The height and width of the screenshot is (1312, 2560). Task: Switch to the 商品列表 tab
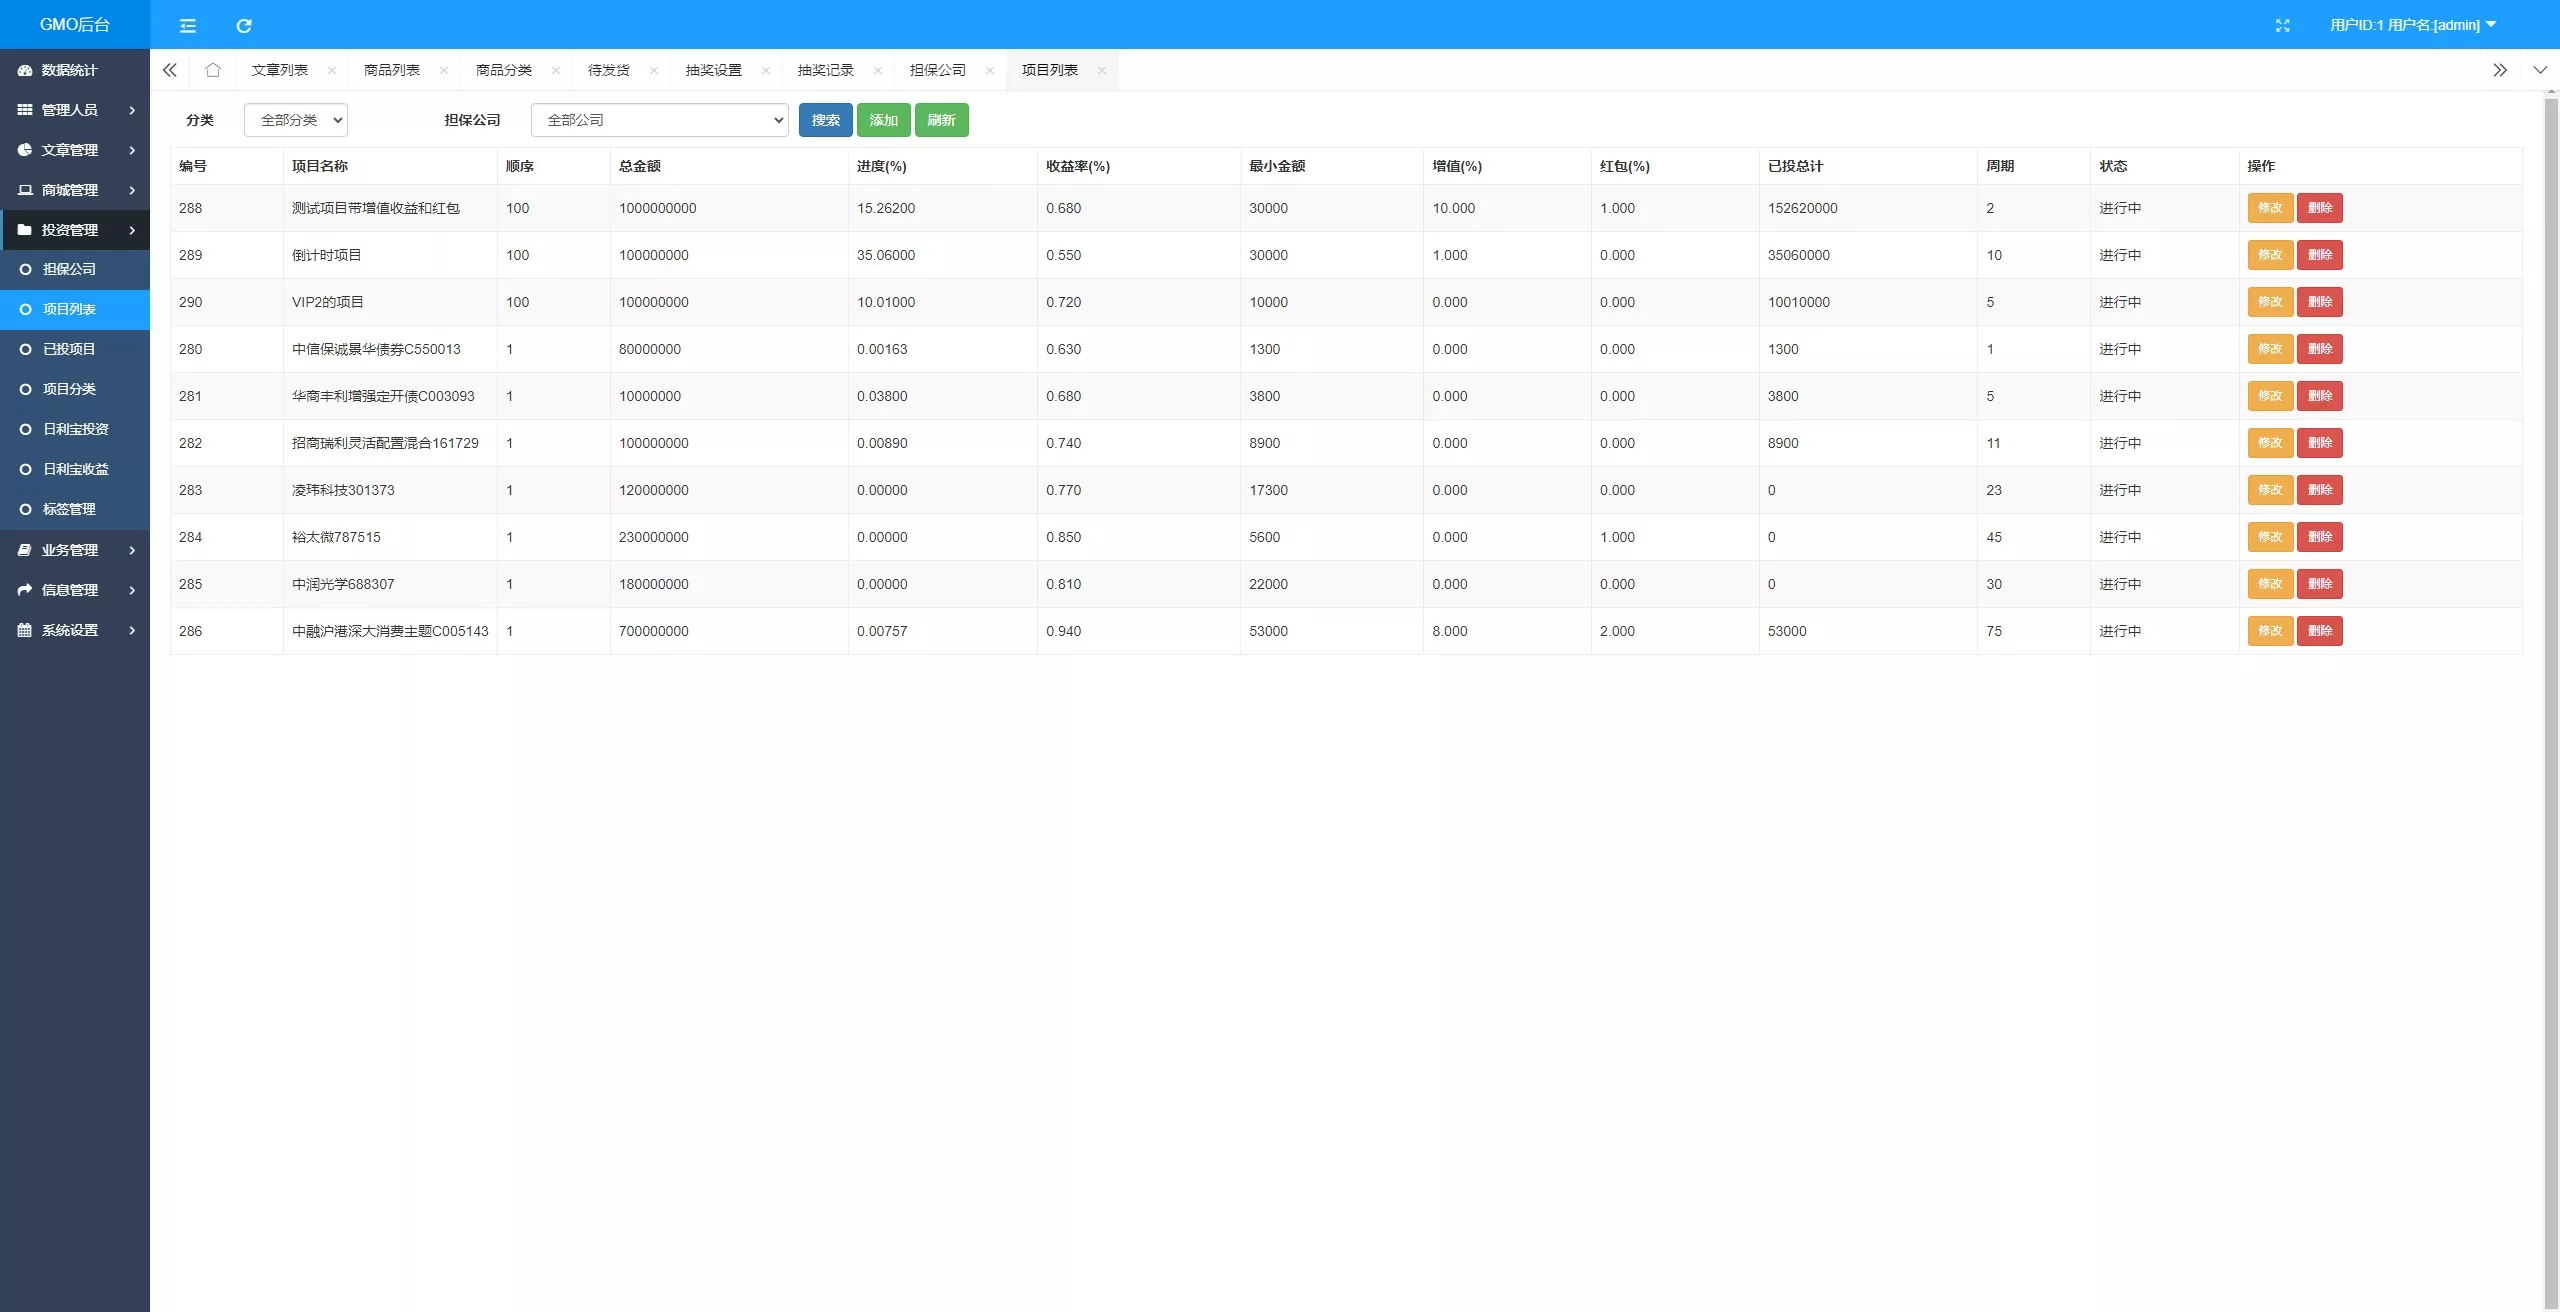[392, 70]
